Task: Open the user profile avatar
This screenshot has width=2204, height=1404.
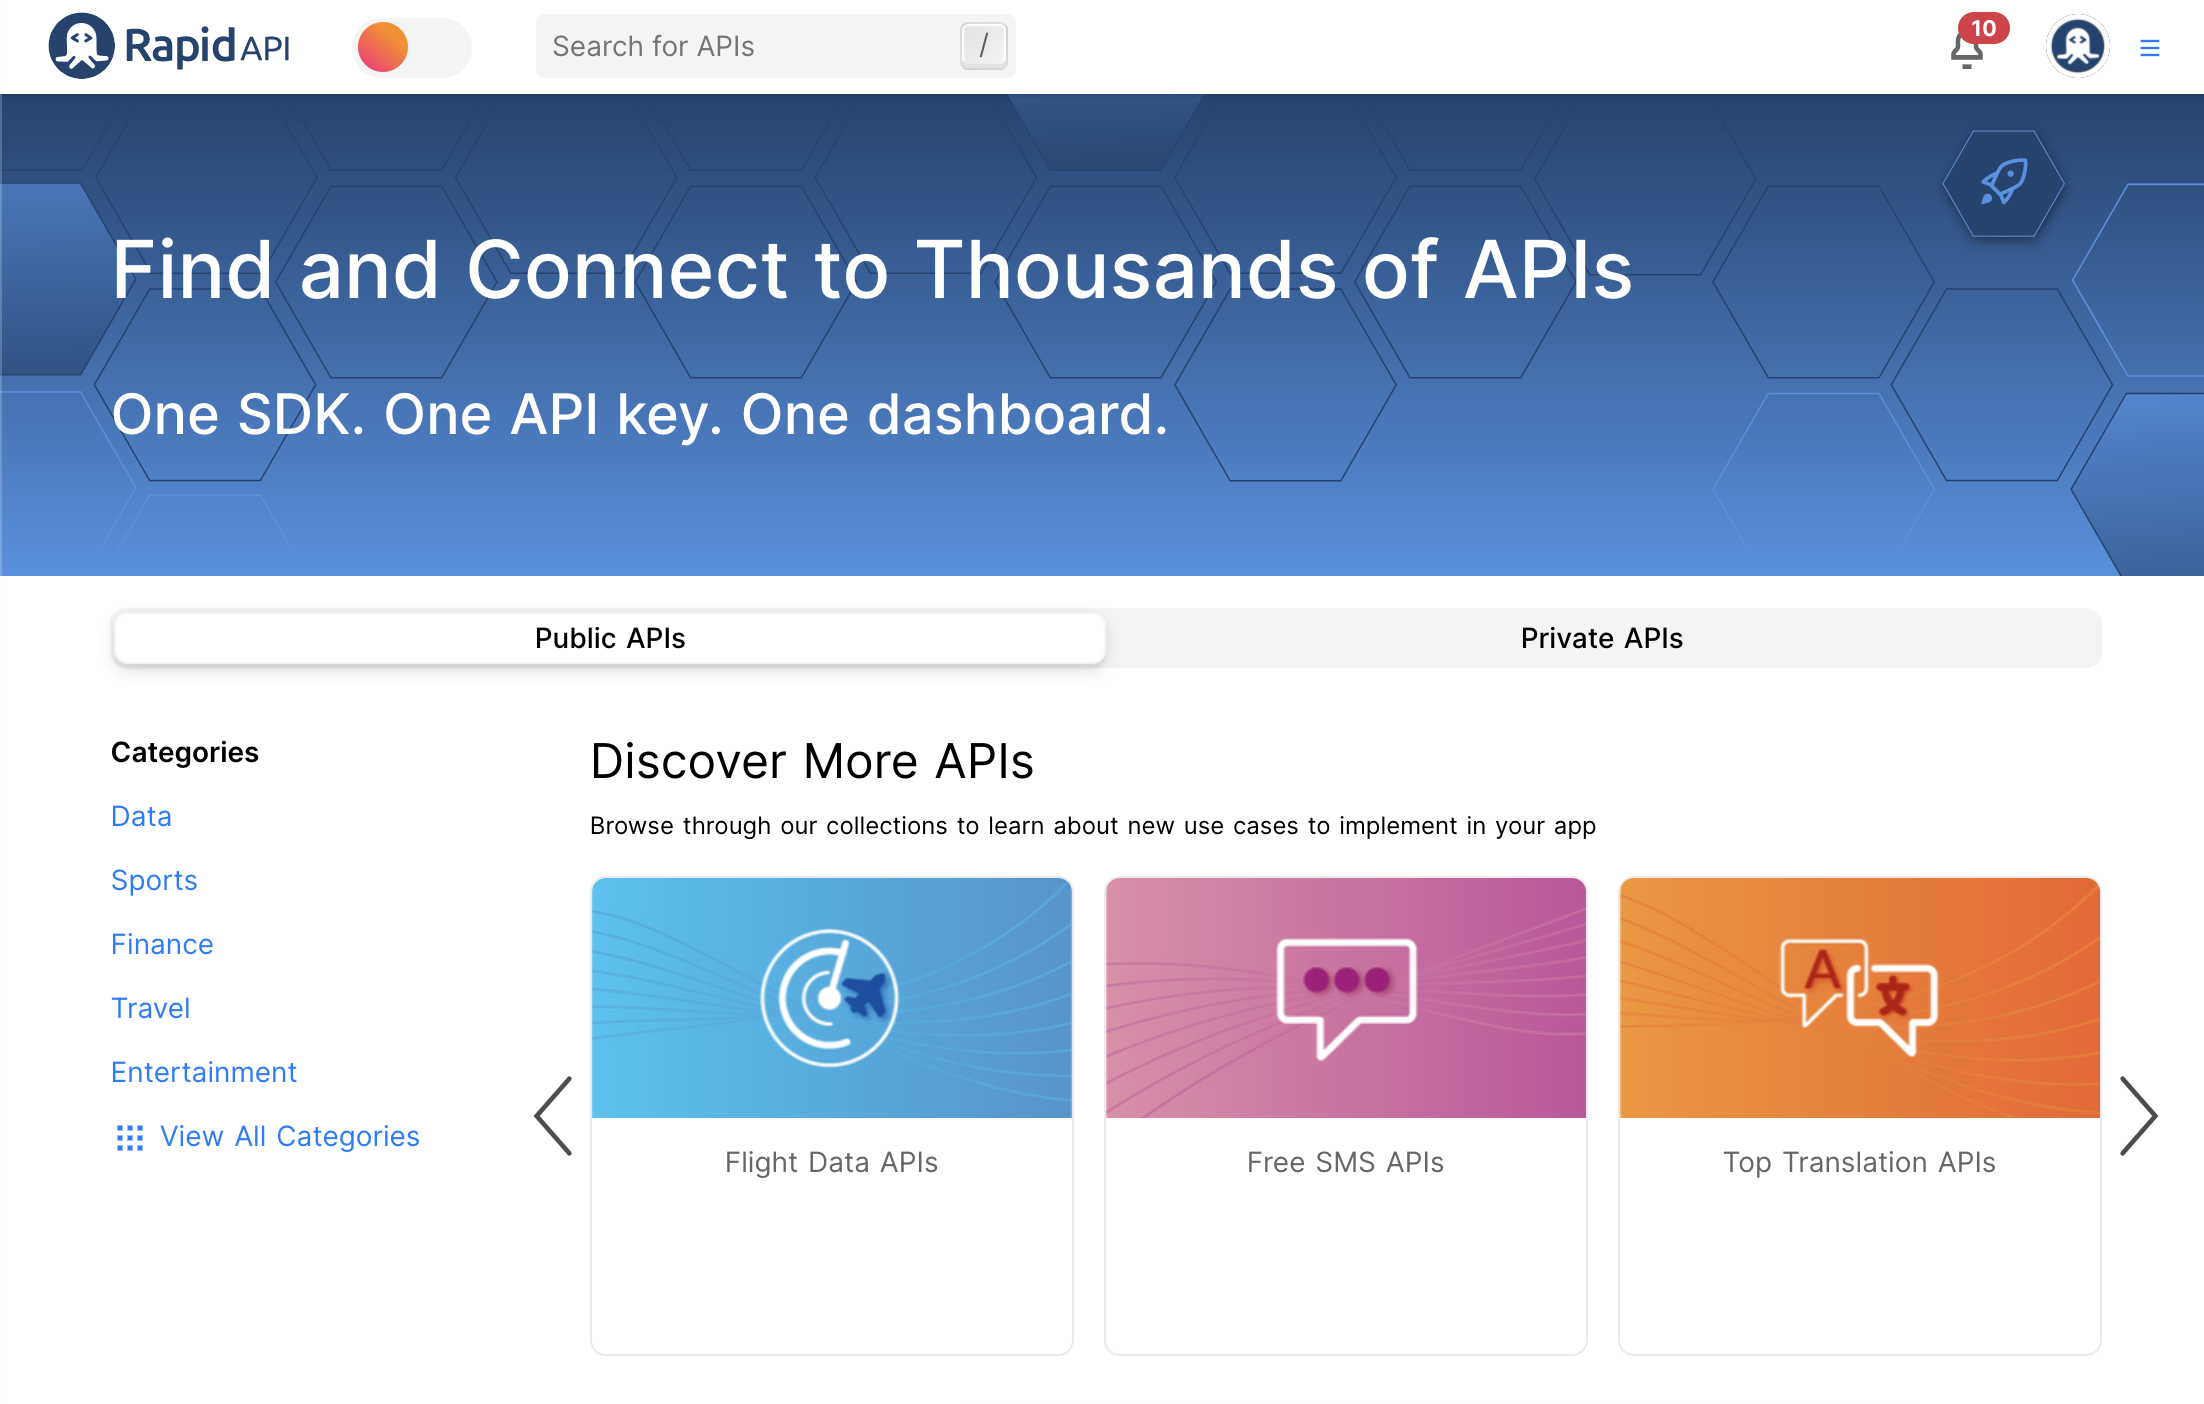Action: 2077,46
